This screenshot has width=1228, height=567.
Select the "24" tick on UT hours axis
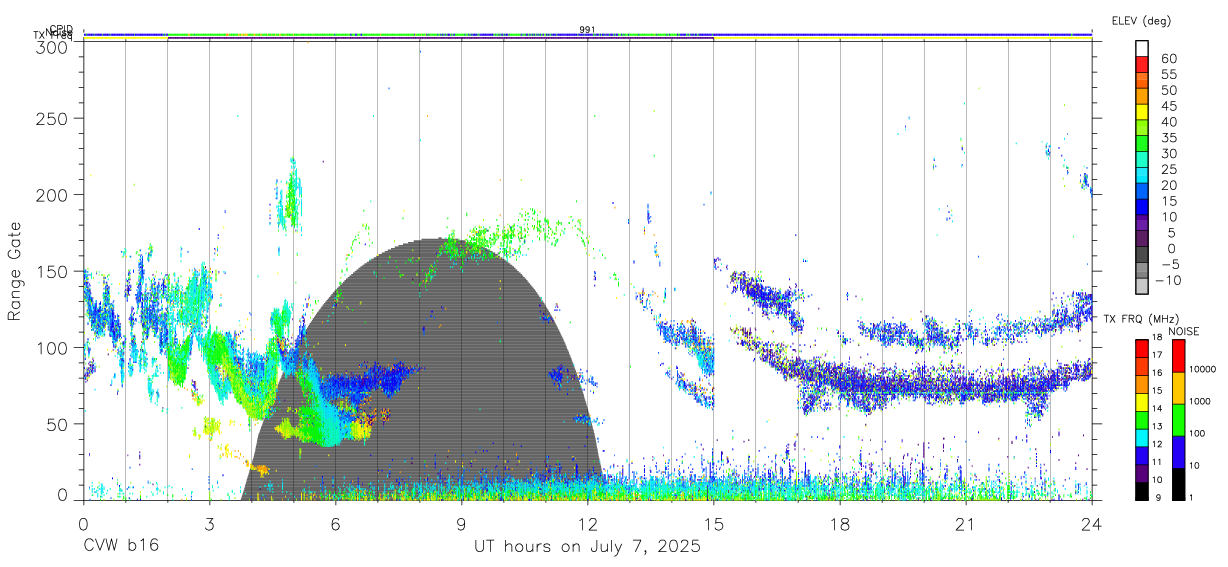1092,524
